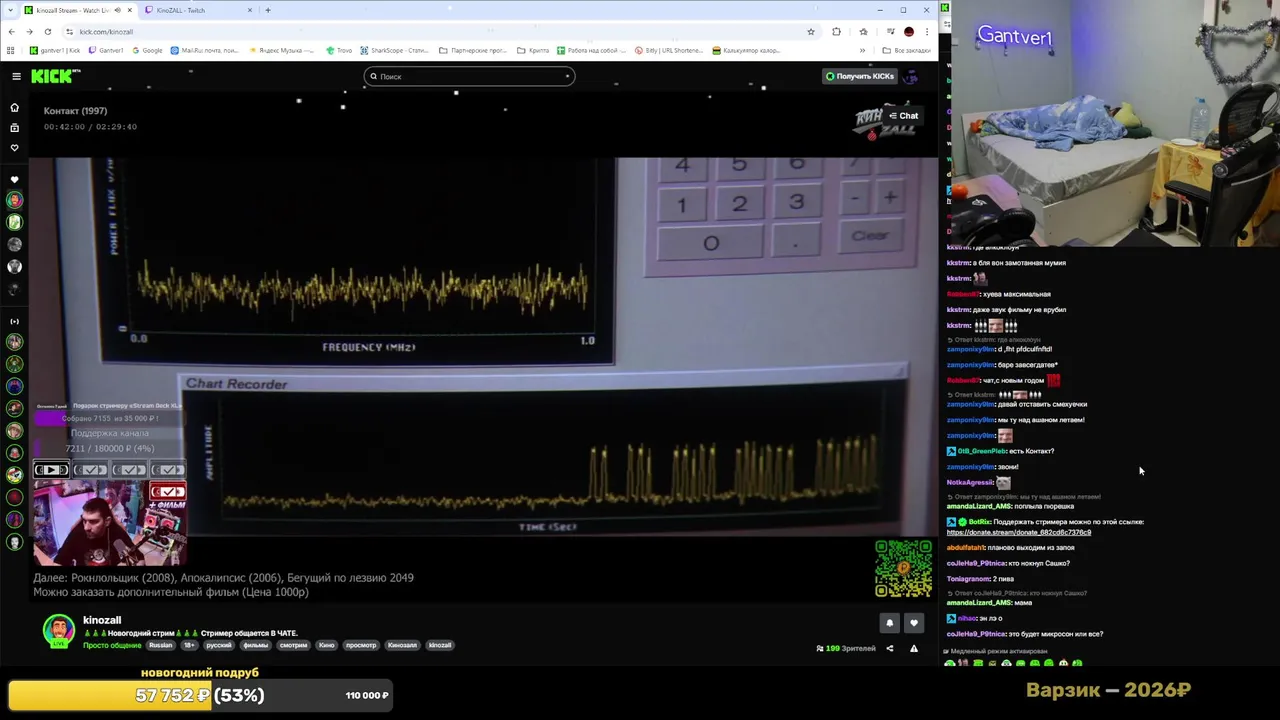The image size is (1280, 720).
Task: Click the Контакт (1997) movie title
Action: [x=75, y=111]
